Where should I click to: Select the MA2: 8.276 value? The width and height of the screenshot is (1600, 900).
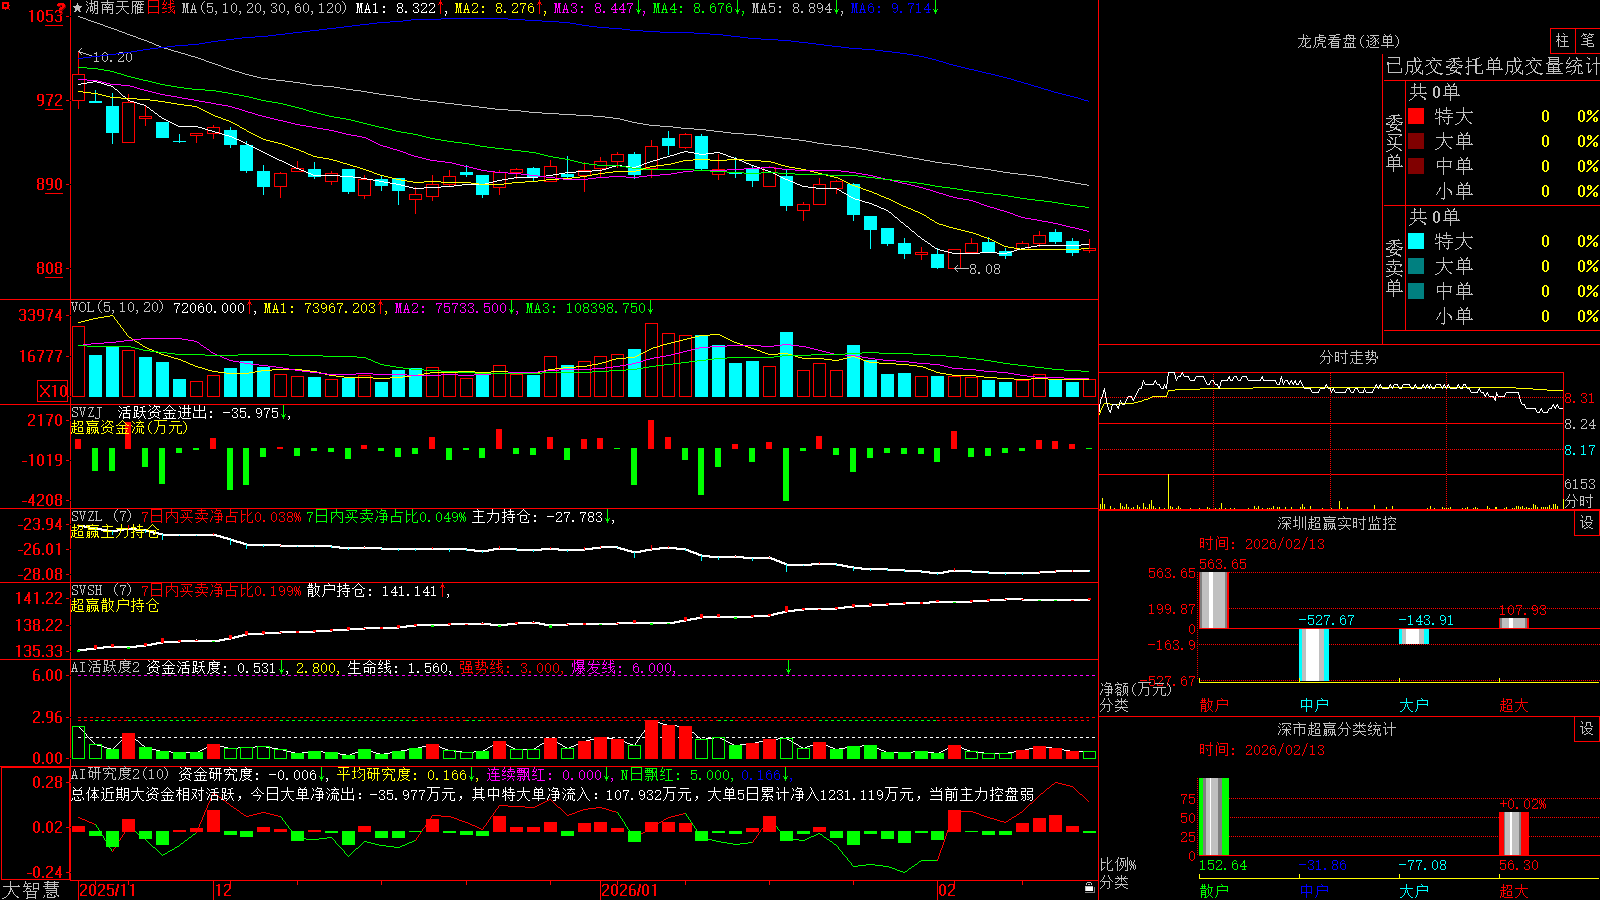click(x=493, y=8)
